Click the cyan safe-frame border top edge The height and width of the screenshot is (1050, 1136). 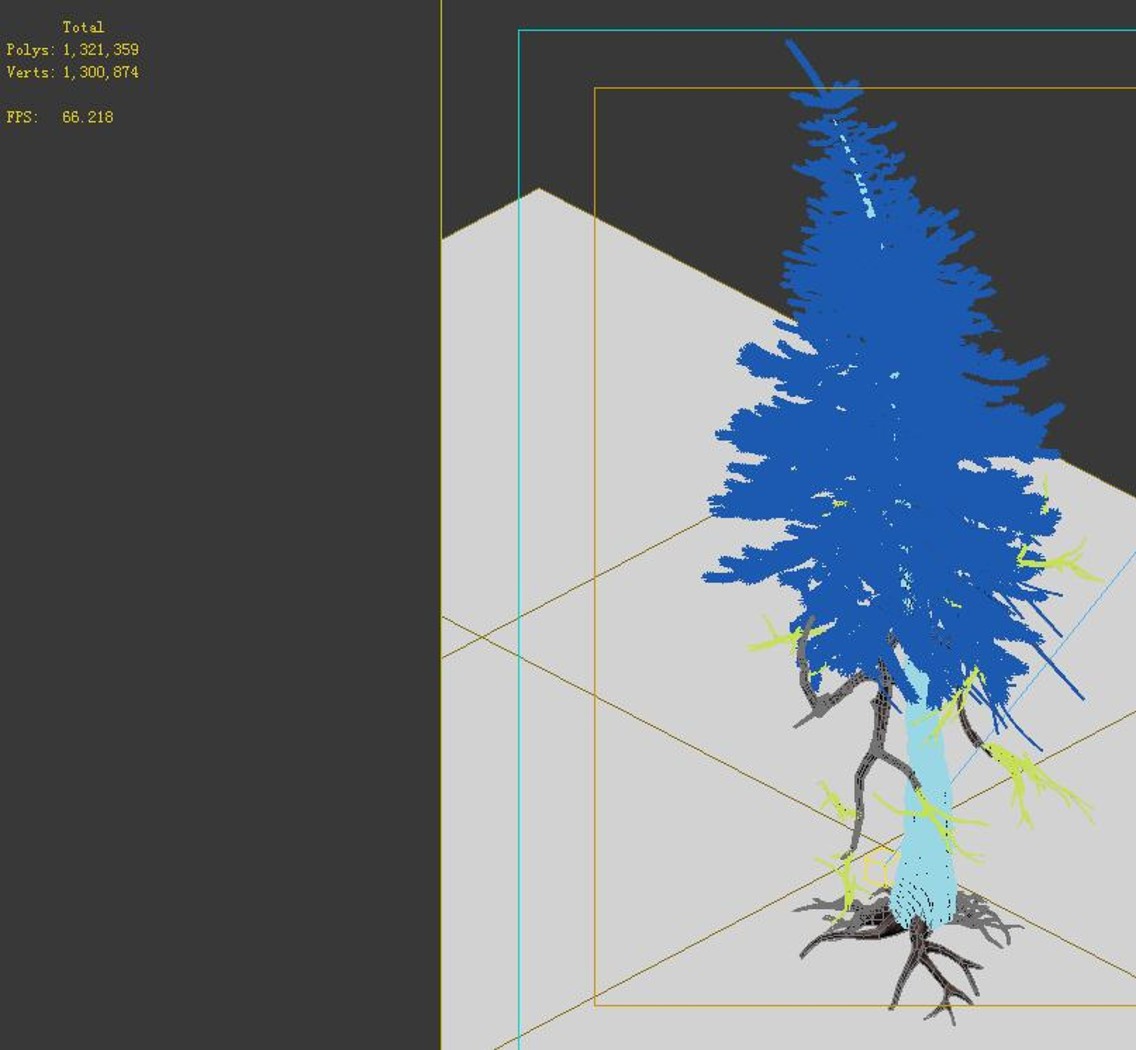tap(826, 30)
